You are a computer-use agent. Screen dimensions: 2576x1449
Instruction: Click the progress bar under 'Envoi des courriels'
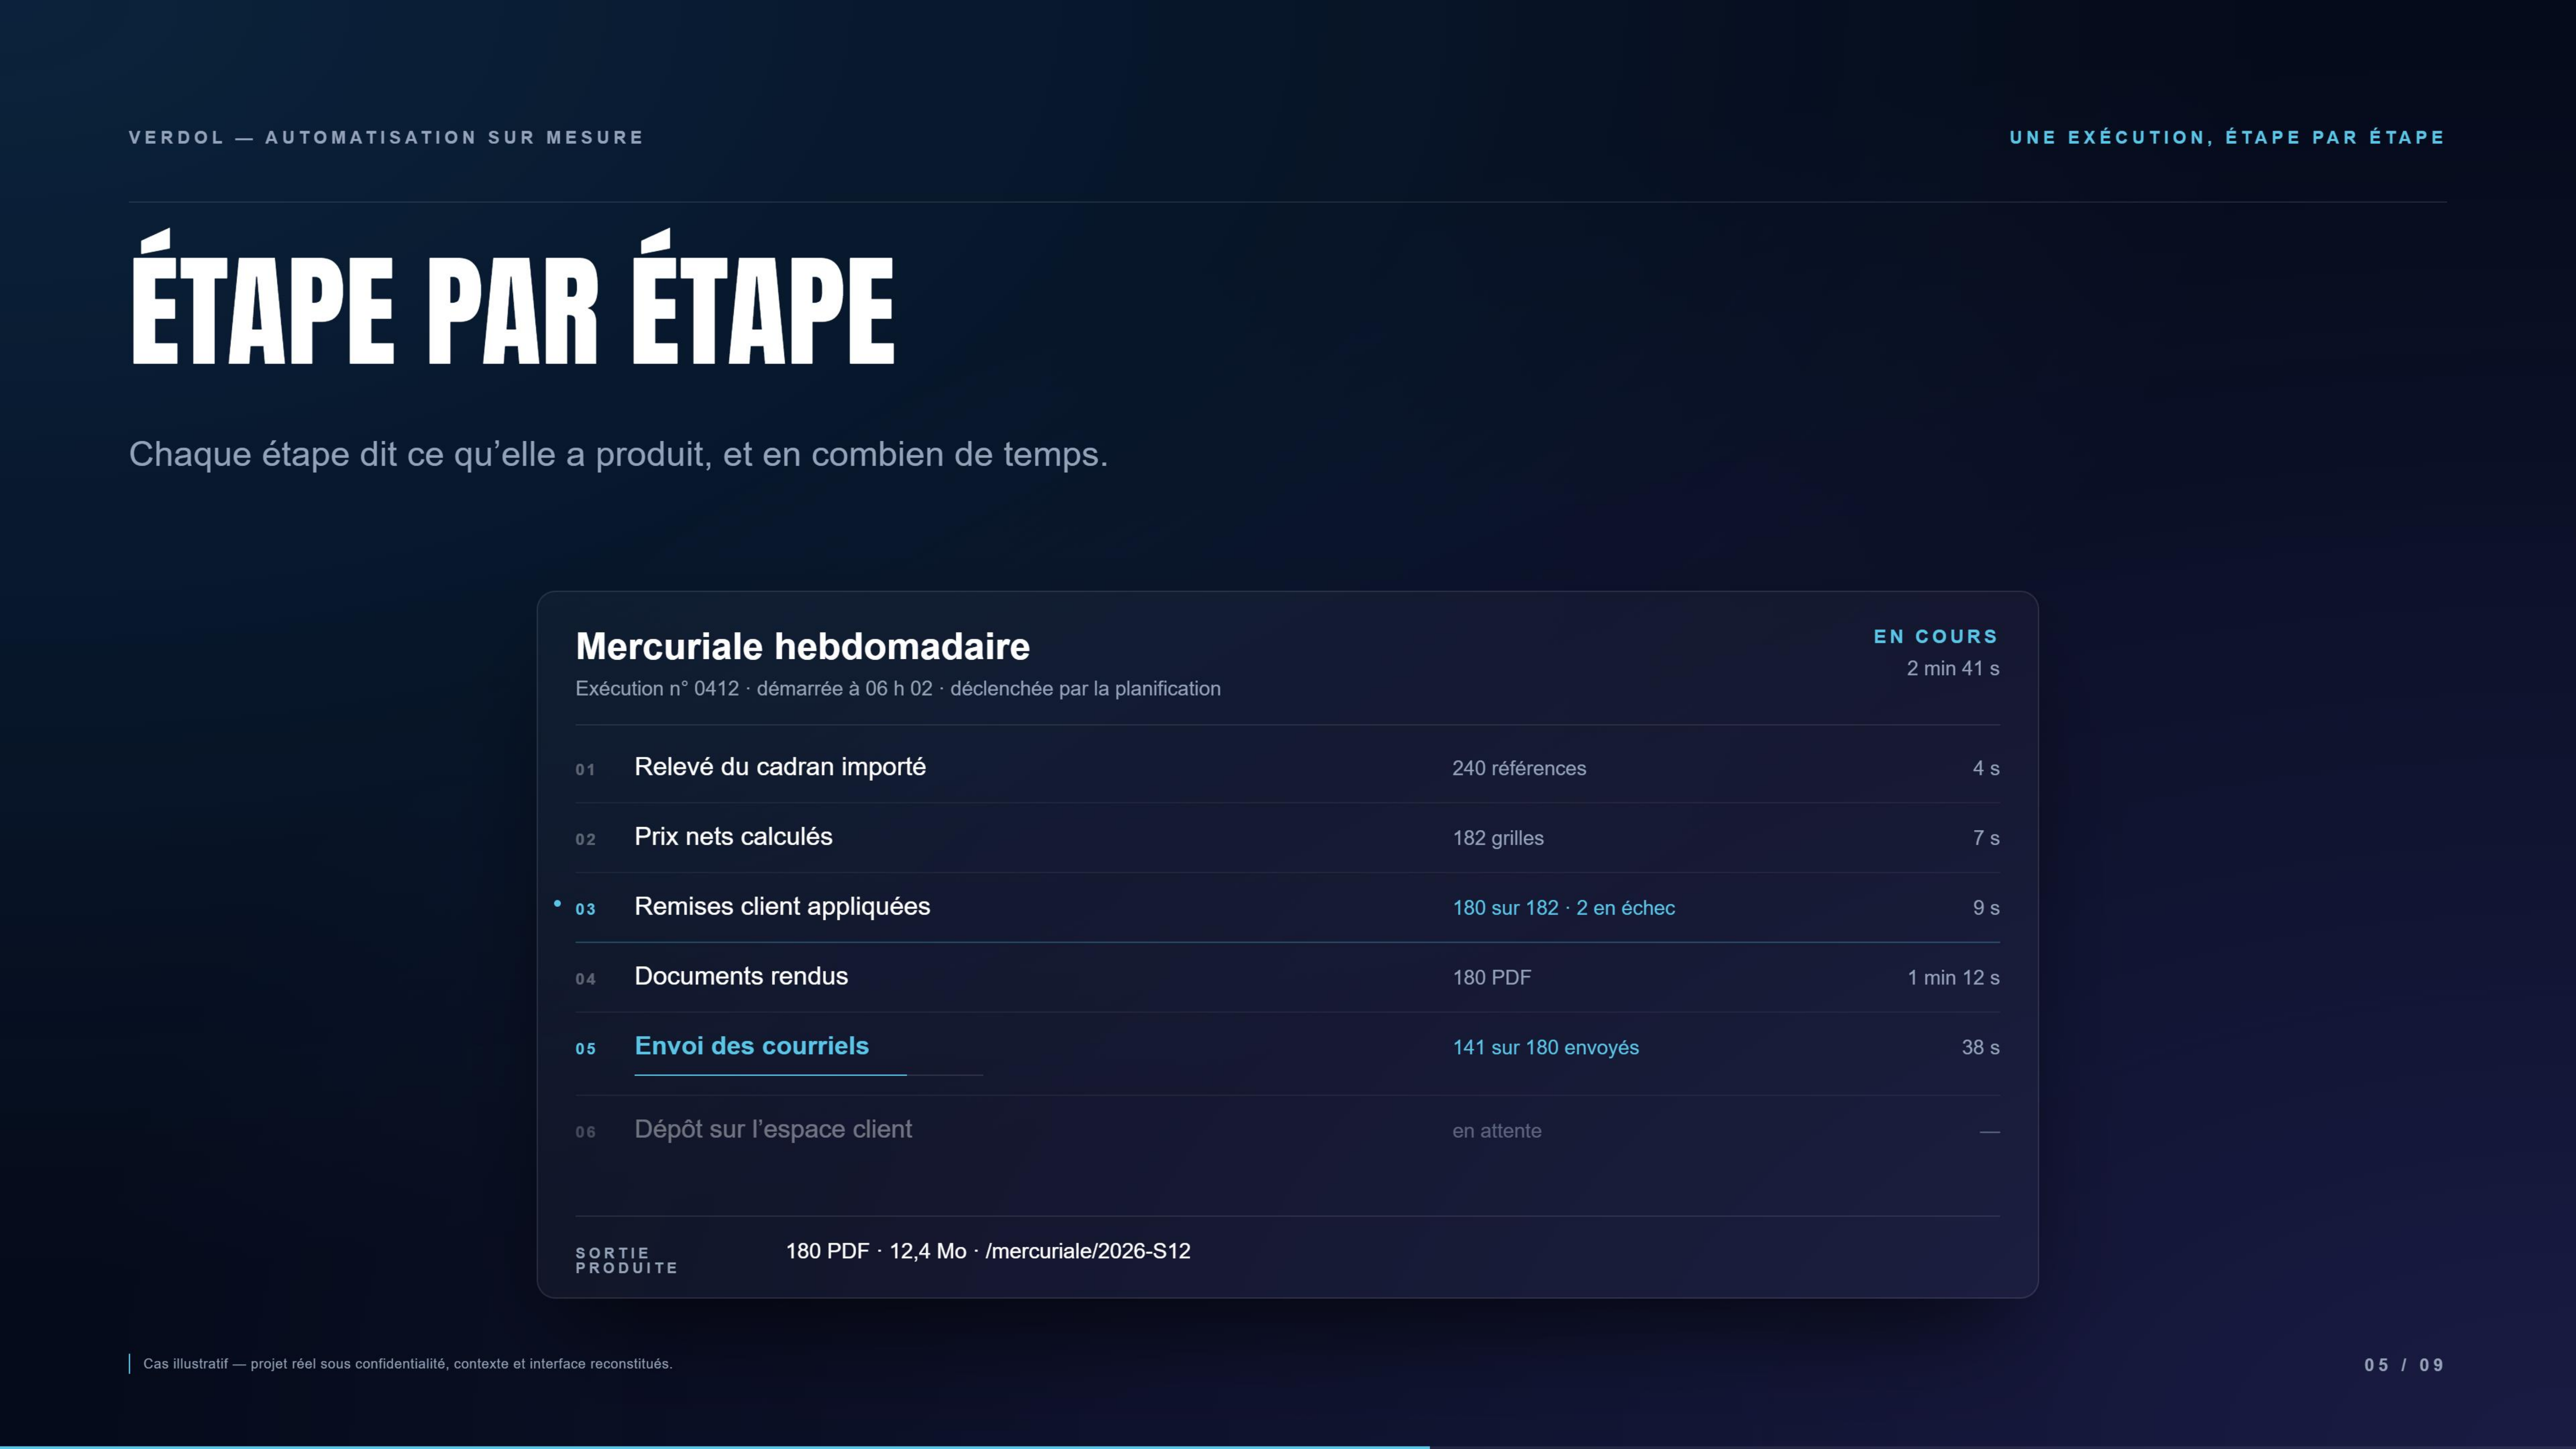(809, 1075)
